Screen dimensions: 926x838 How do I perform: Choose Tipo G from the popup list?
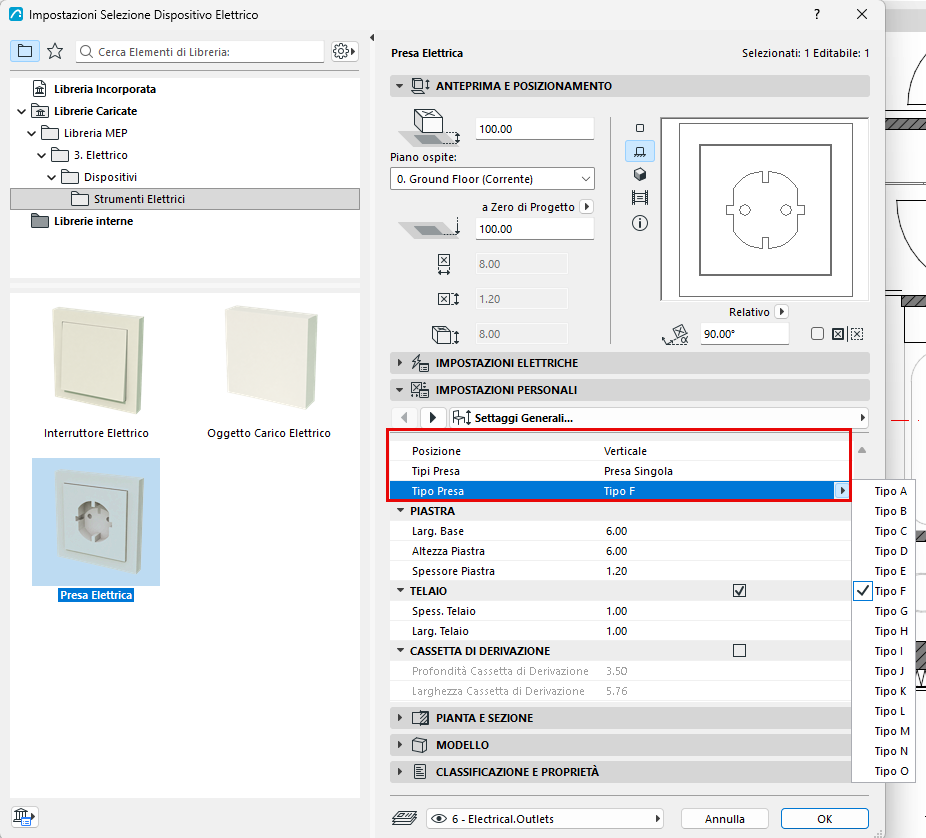coord(891,611)
